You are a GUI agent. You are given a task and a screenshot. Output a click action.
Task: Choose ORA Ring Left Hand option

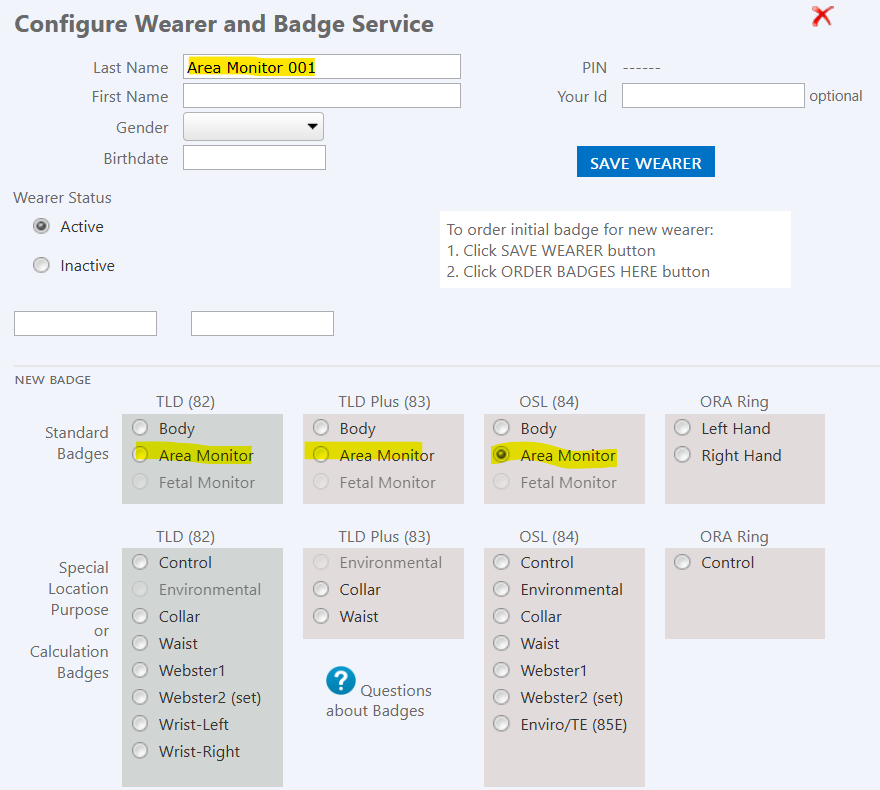pos(682,428)
